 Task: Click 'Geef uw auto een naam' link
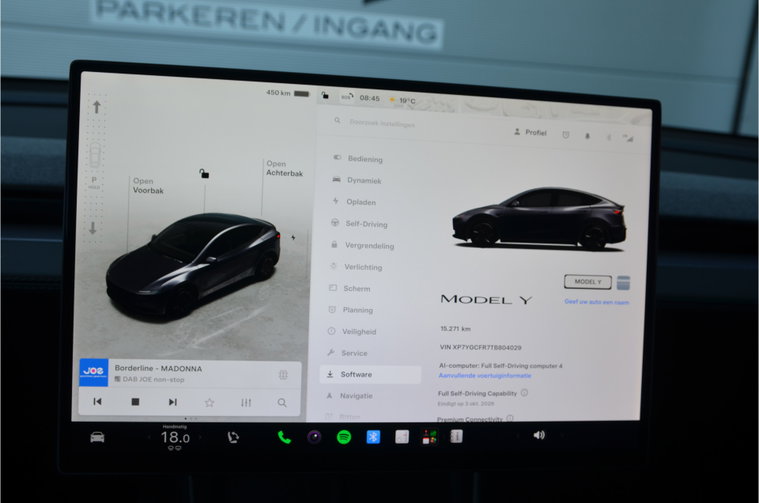click(x=597, y=302)
